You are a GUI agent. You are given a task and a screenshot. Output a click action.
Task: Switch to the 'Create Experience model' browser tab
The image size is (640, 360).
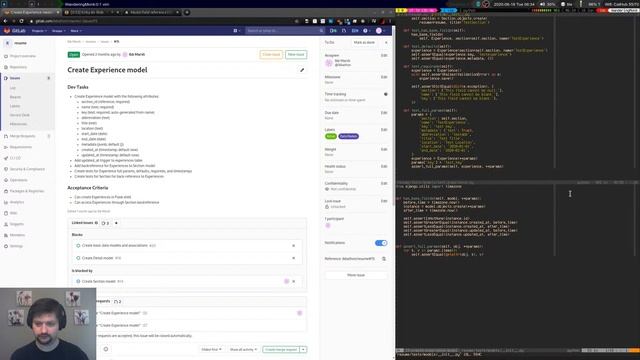coord(31,12)
